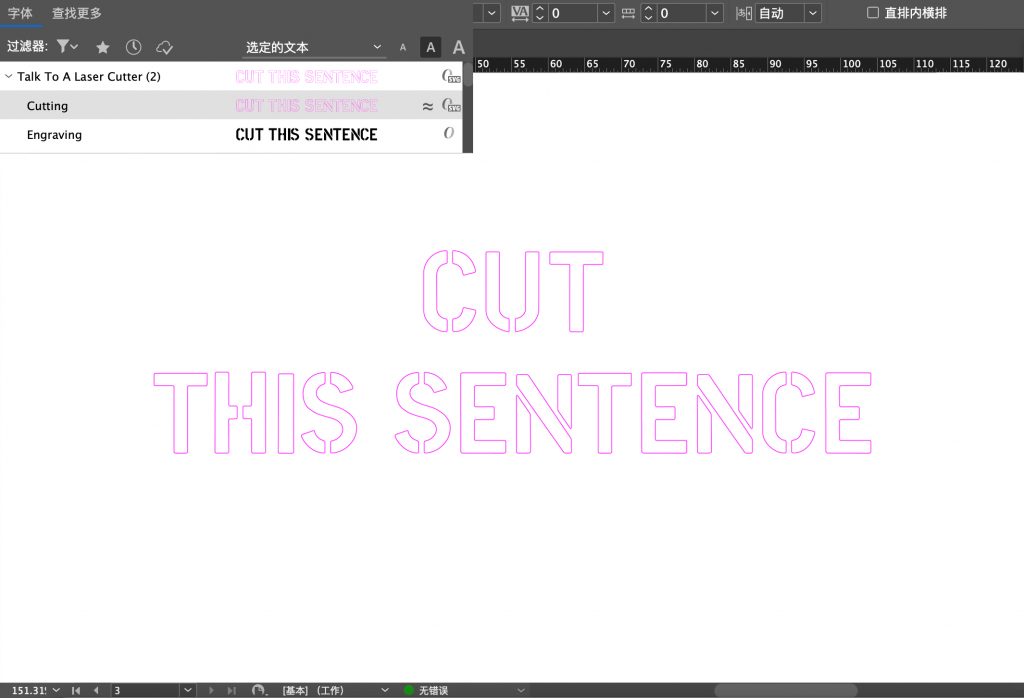Go to the first page
The width and height of the screenshot is (1024, 698).
[76, 690]
